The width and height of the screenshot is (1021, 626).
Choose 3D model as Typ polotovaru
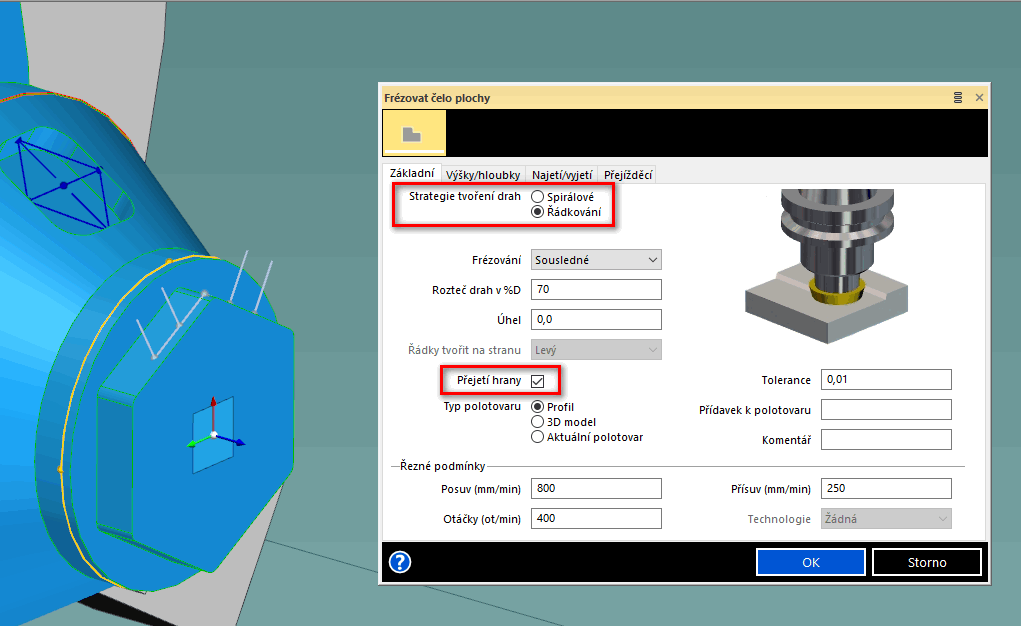538,422
